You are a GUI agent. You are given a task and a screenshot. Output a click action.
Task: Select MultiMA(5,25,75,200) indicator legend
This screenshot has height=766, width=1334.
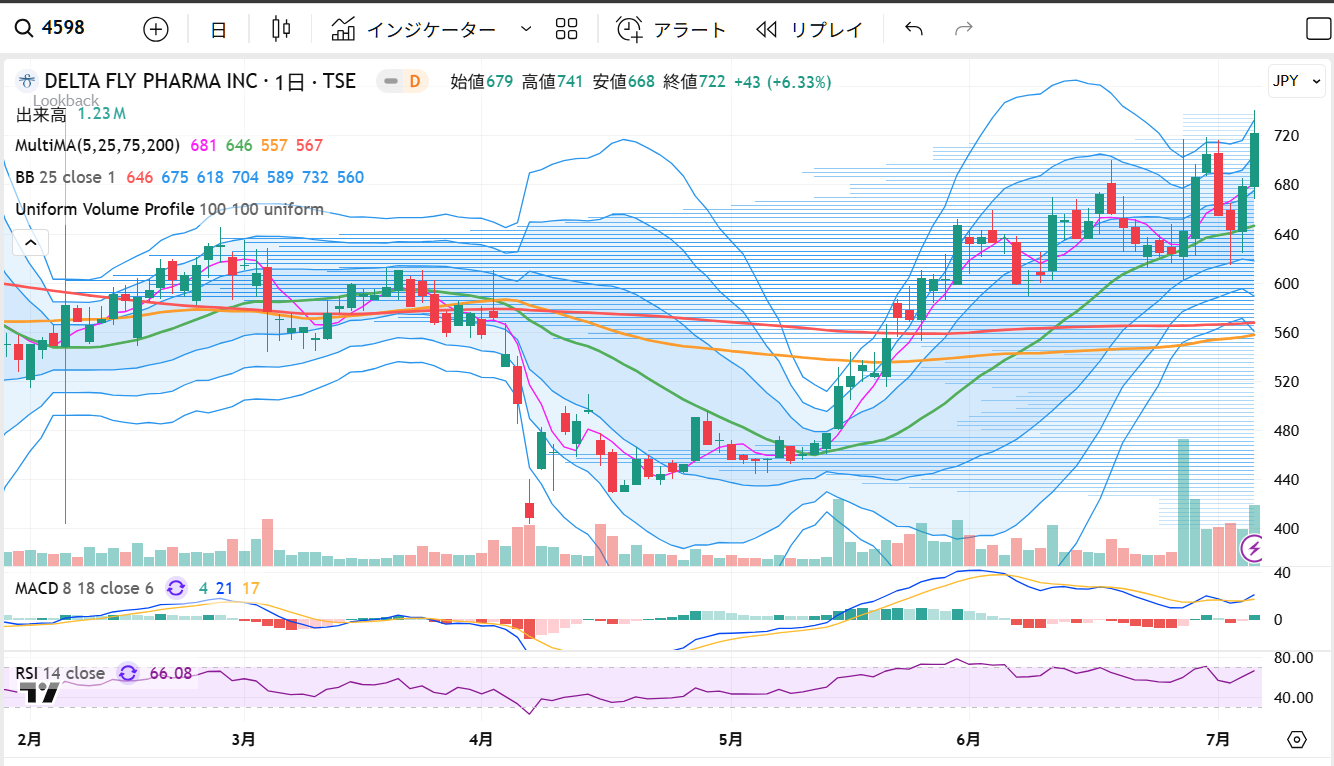pyautogui.click(x=98, y=145)
